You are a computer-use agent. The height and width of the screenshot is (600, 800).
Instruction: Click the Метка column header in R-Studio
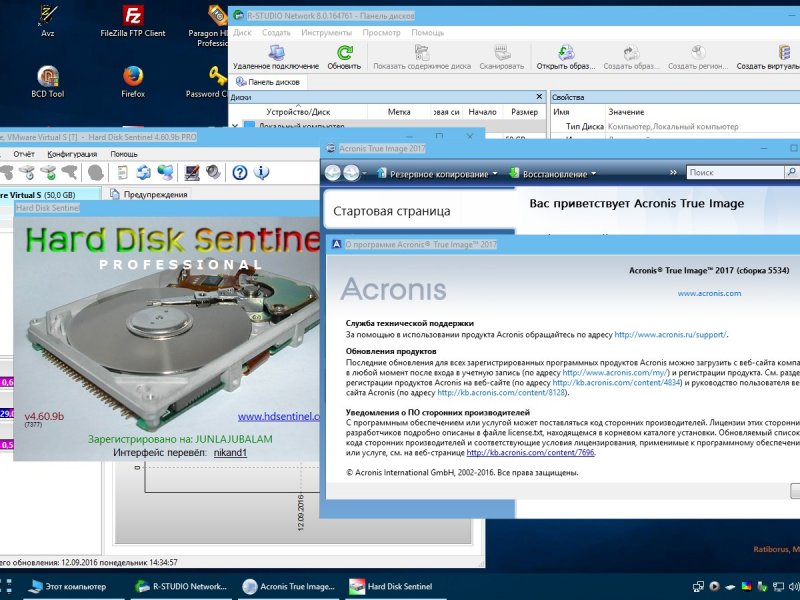pyautogui.click(x=399, y=112)
